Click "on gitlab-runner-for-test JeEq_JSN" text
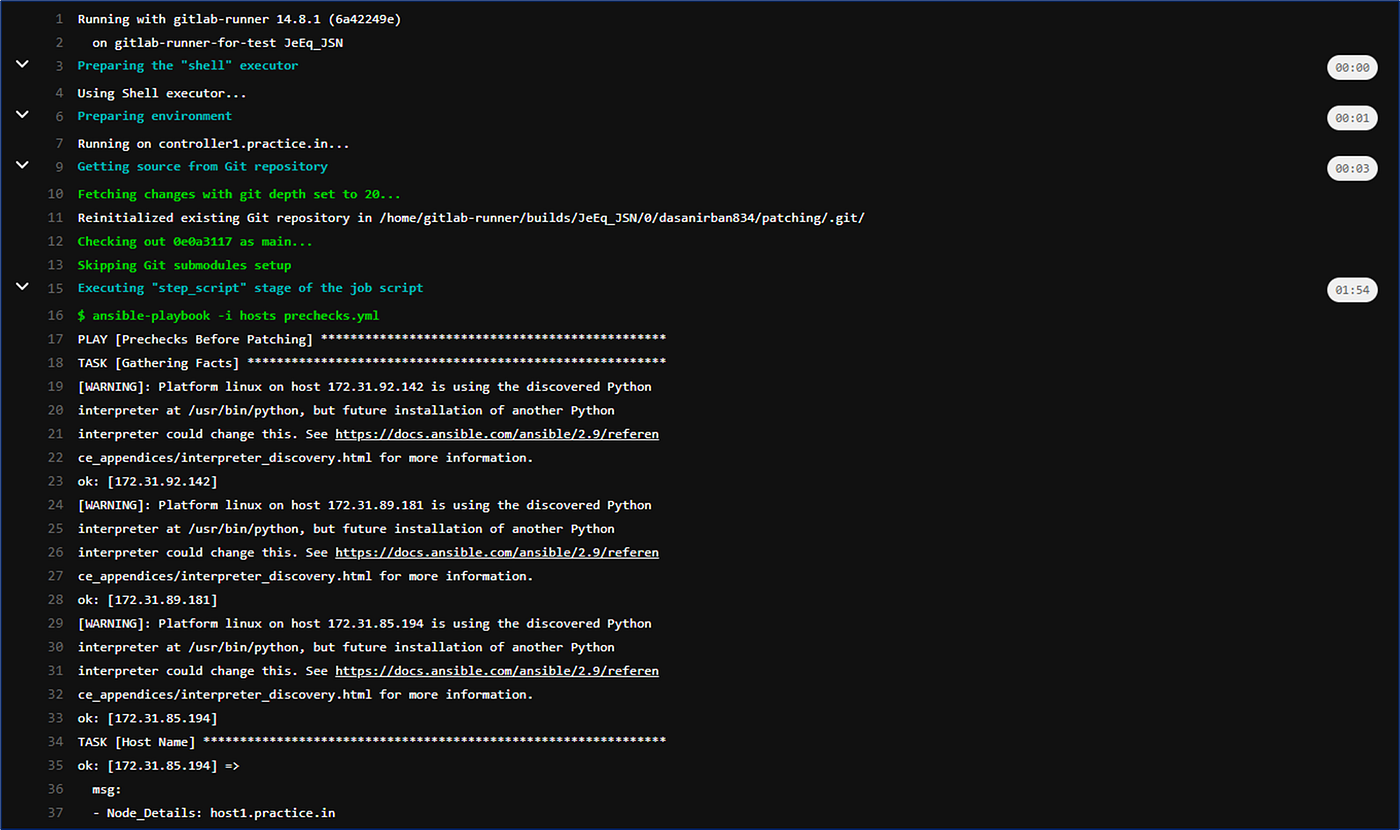1400x830 pixels. [218, 42]
